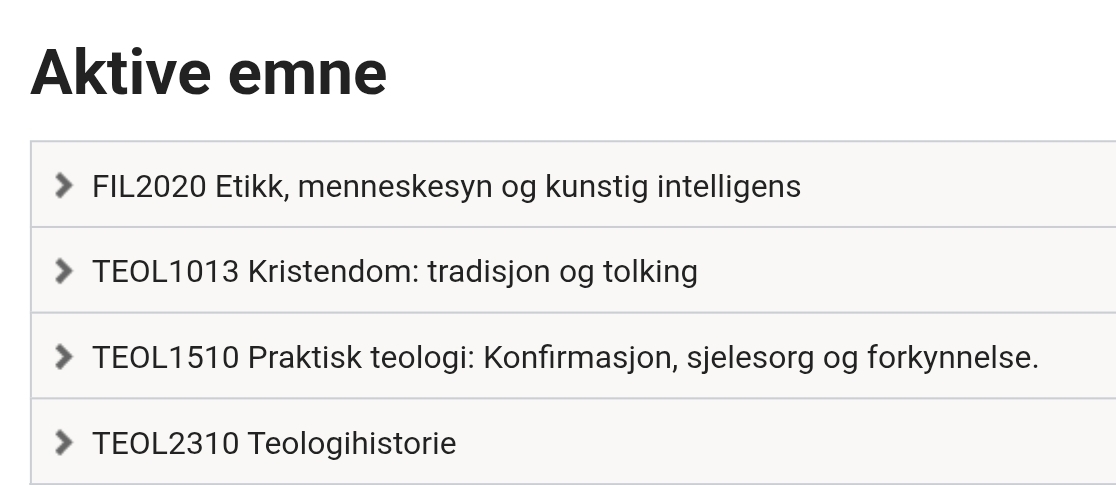Click the arrow icon beside TEOL1510
Screen dimensions: 1116x485
64,357
